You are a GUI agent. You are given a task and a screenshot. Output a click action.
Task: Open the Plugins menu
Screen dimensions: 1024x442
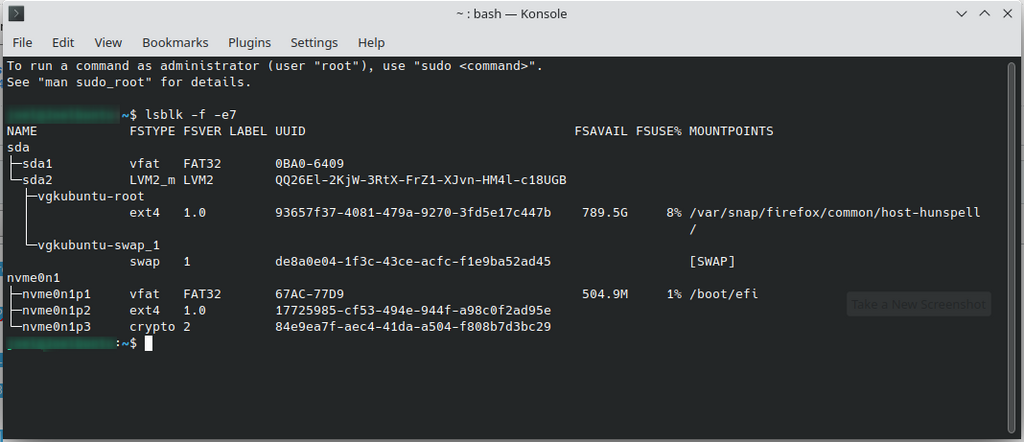coord(249,42)
